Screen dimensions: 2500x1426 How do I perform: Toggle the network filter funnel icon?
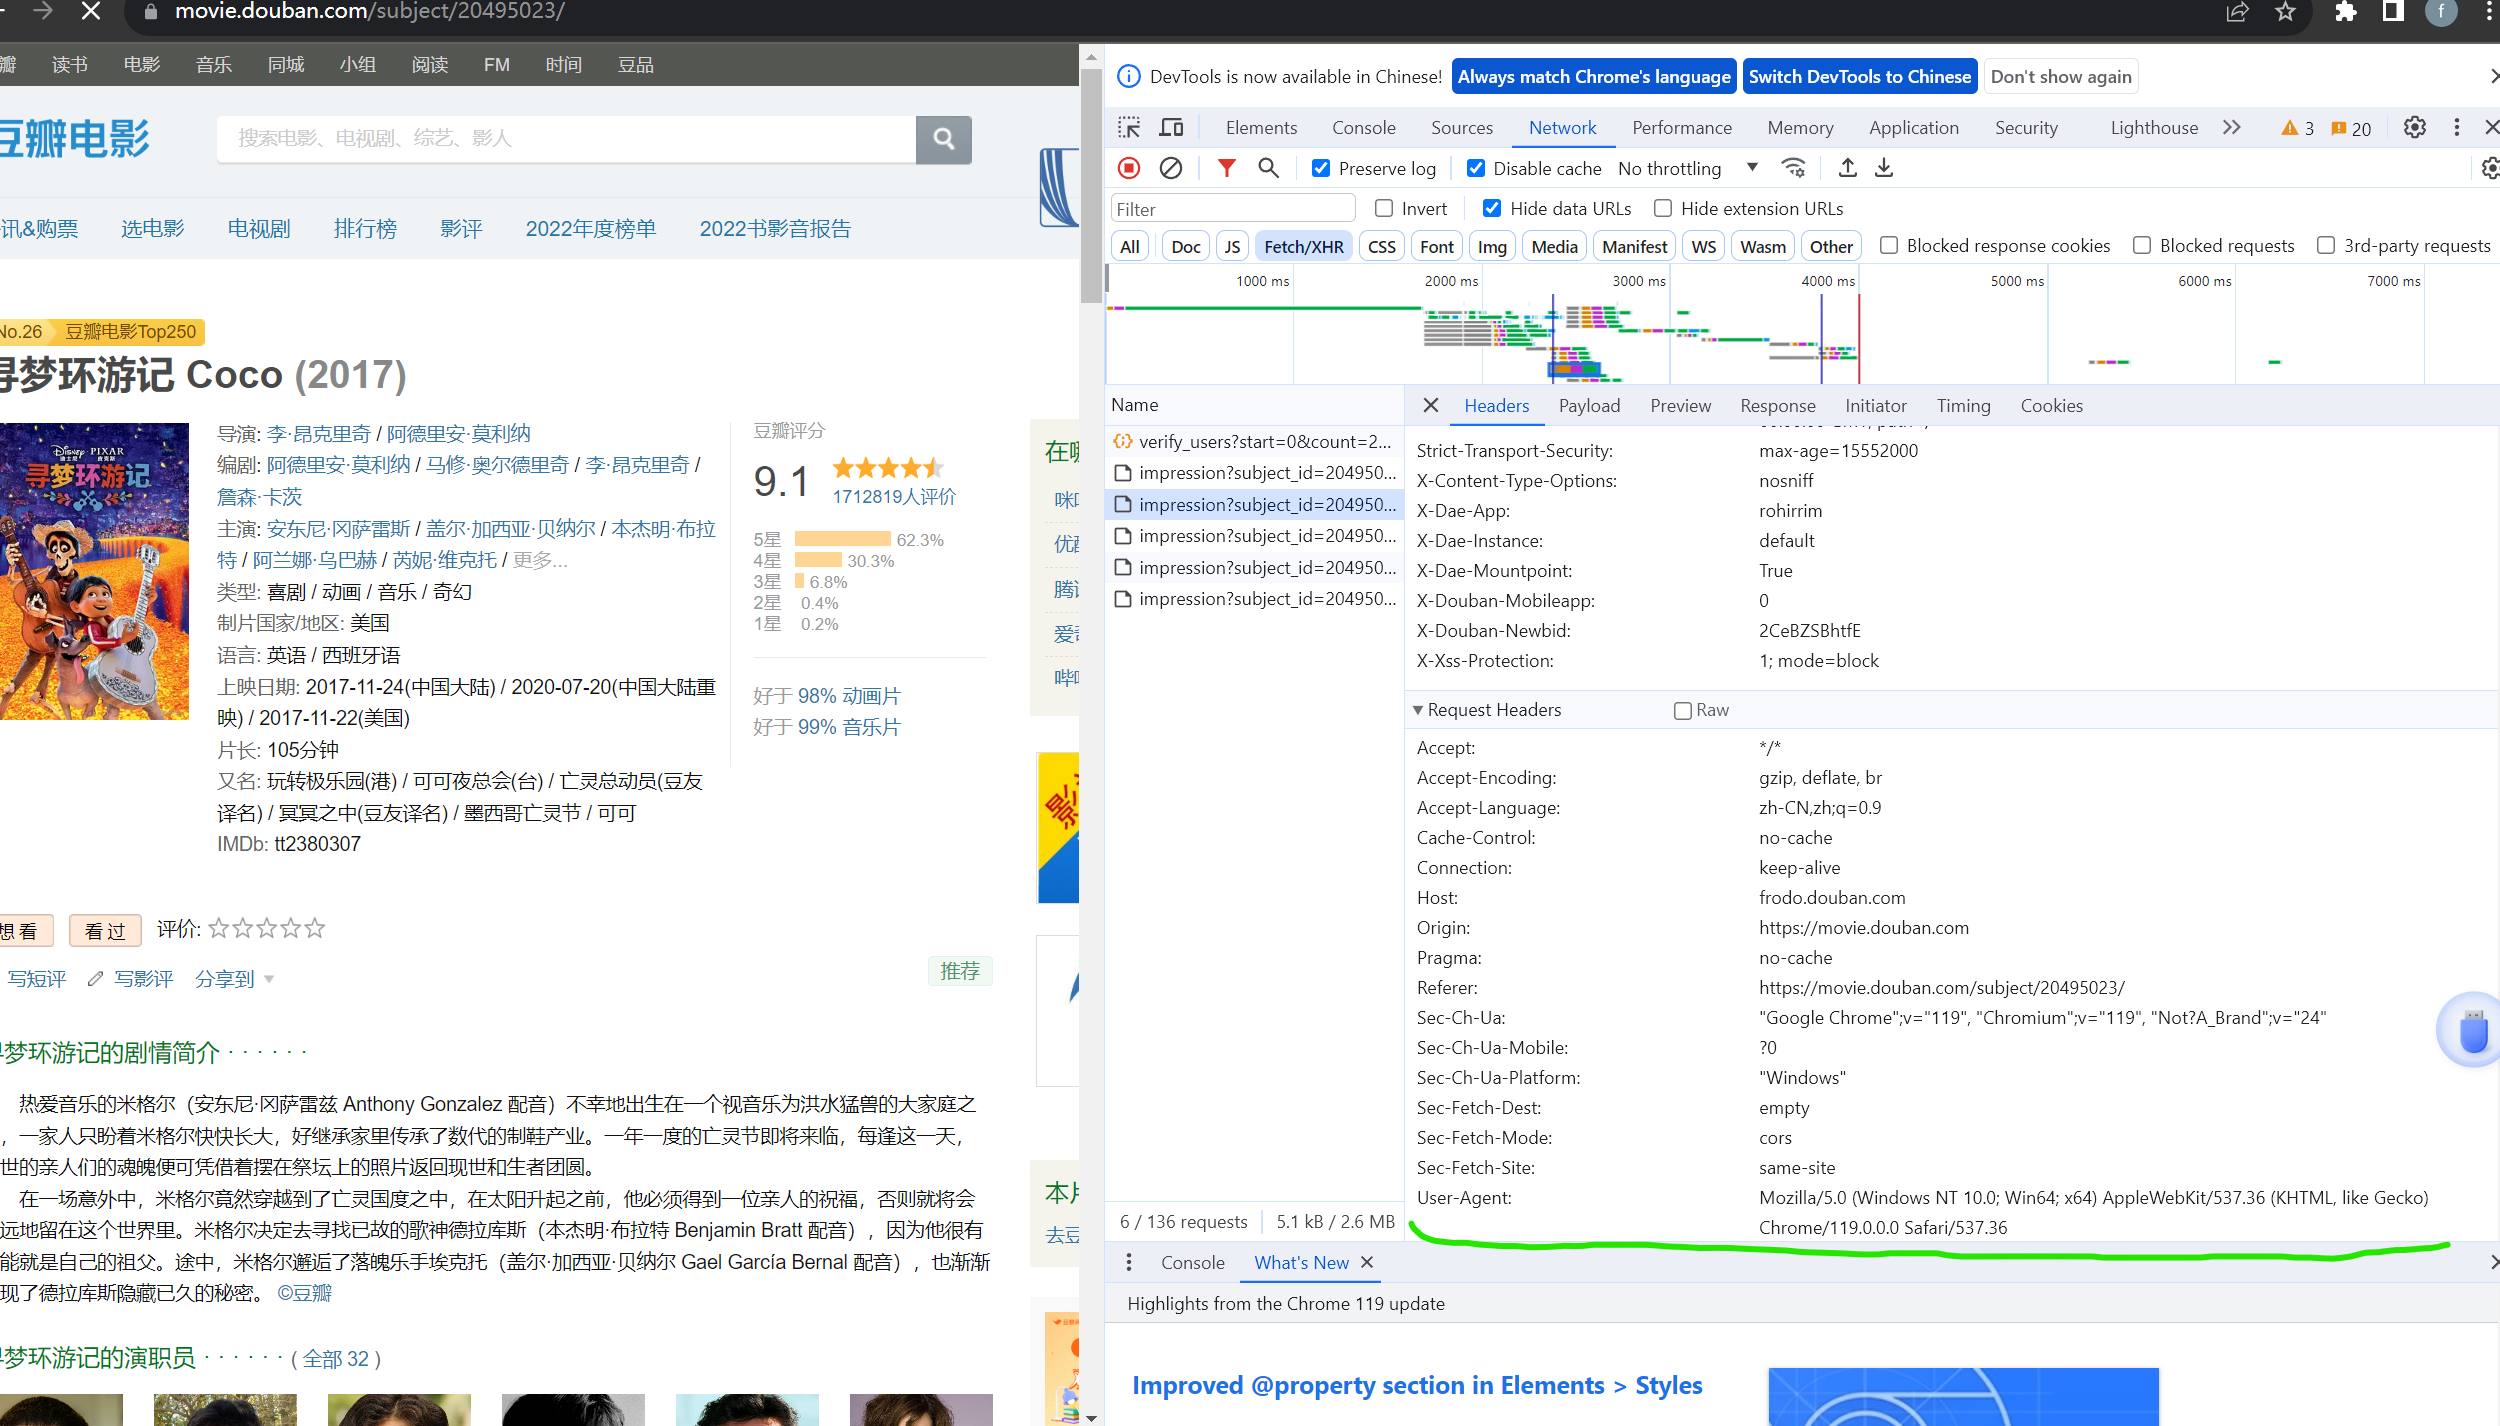pyautogui.click(x=1226, y=168)
